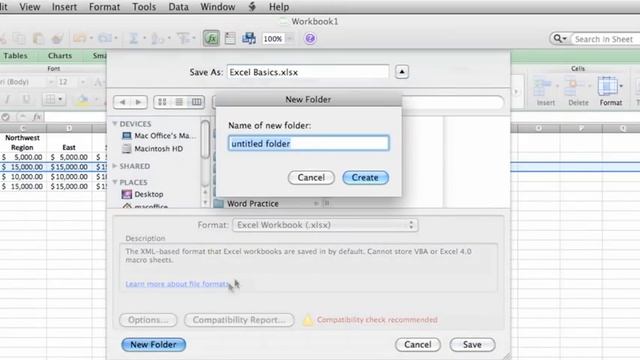Toggle italic formatting
This screenshot has height=360, width=640.
(7, 99)
